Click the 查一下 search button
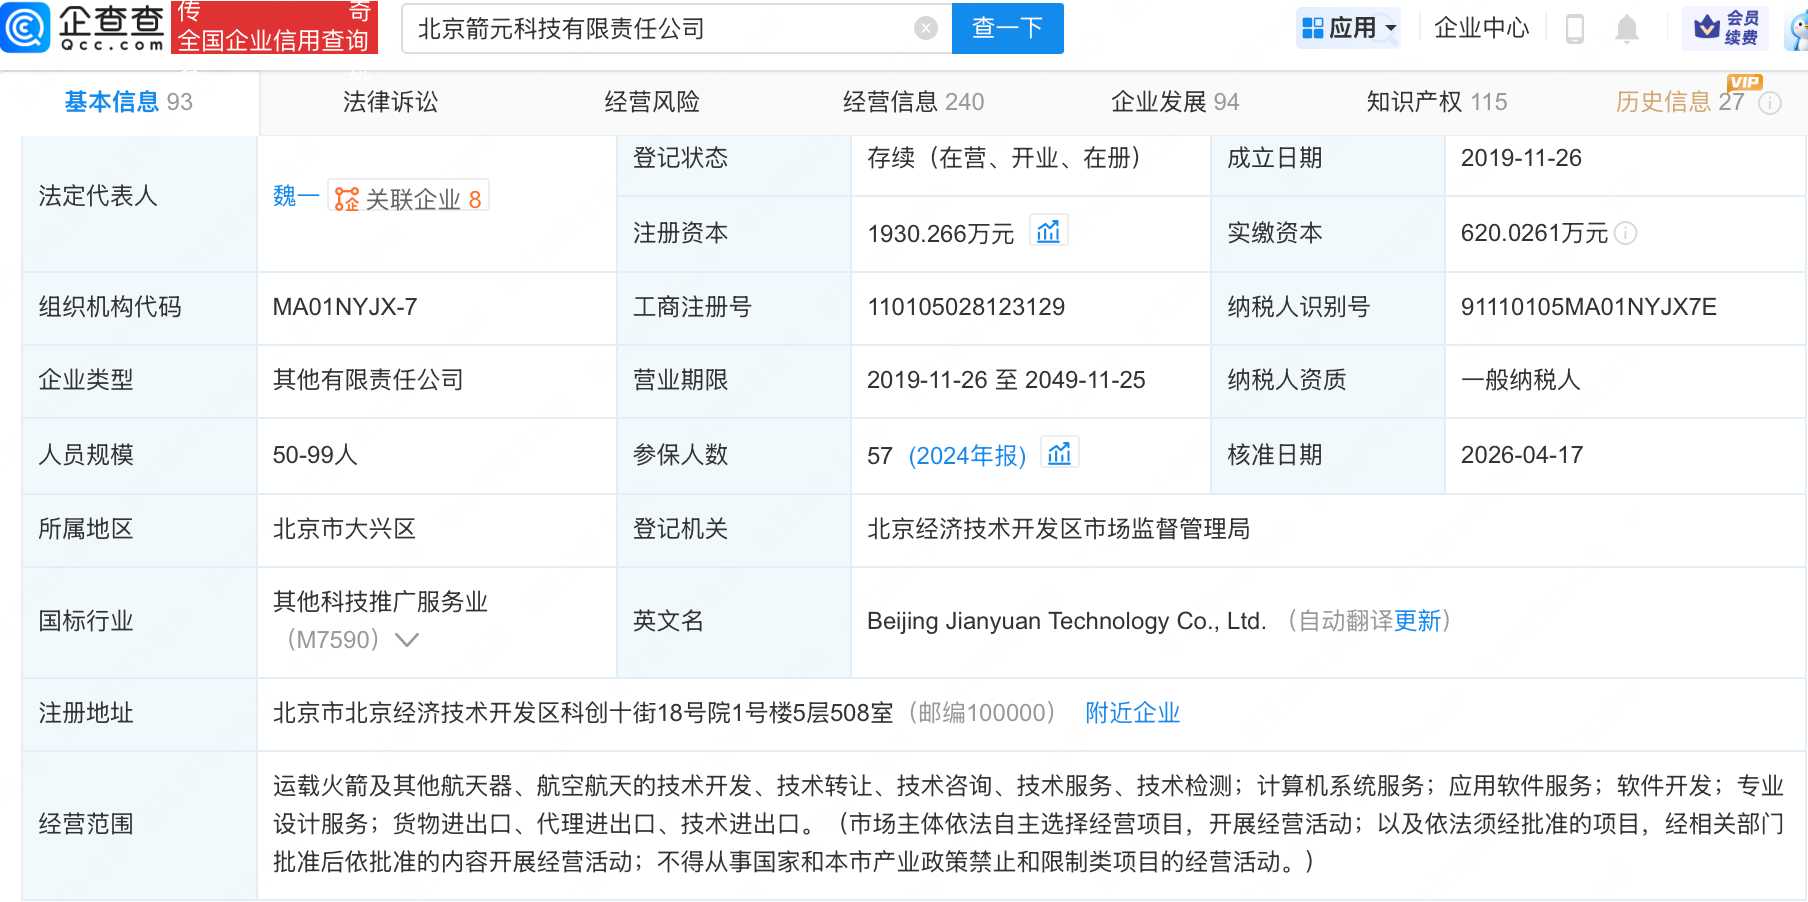Viewport: 1808px width, 902px height. 1007,28
